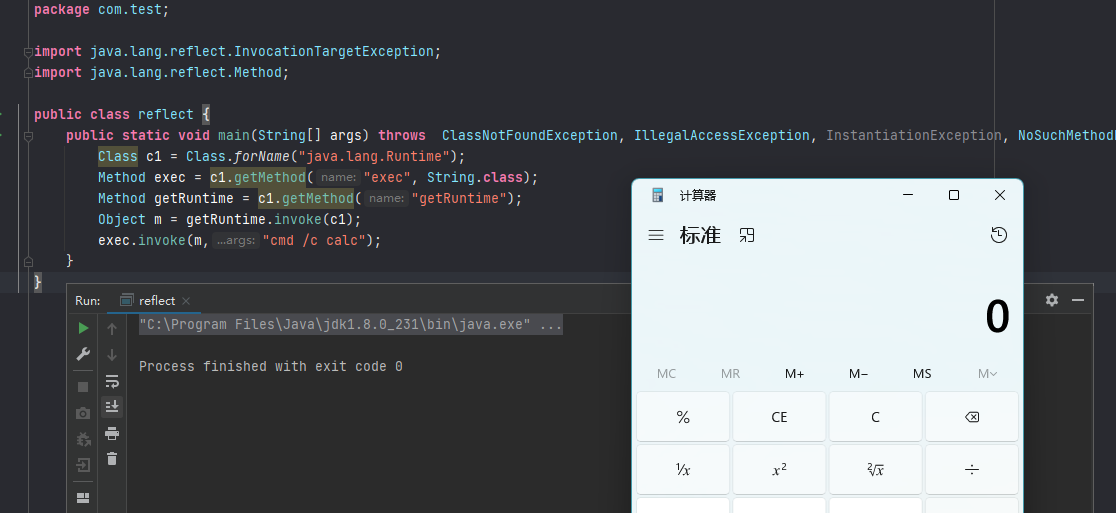Click the stop process square icon
The width and height of the screenshot is (1116, 513).
pyautogui.click(x=83, y=387)
